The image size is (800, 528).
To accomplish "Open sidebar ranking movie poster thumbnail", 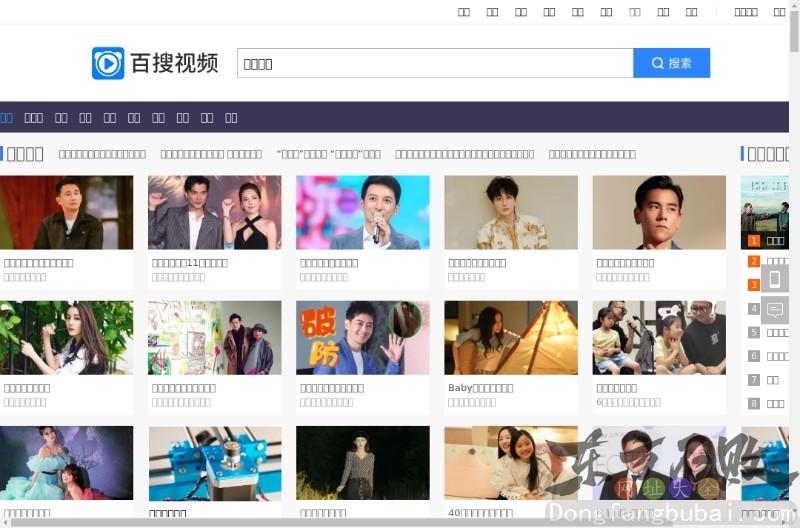I will (764, 212).
